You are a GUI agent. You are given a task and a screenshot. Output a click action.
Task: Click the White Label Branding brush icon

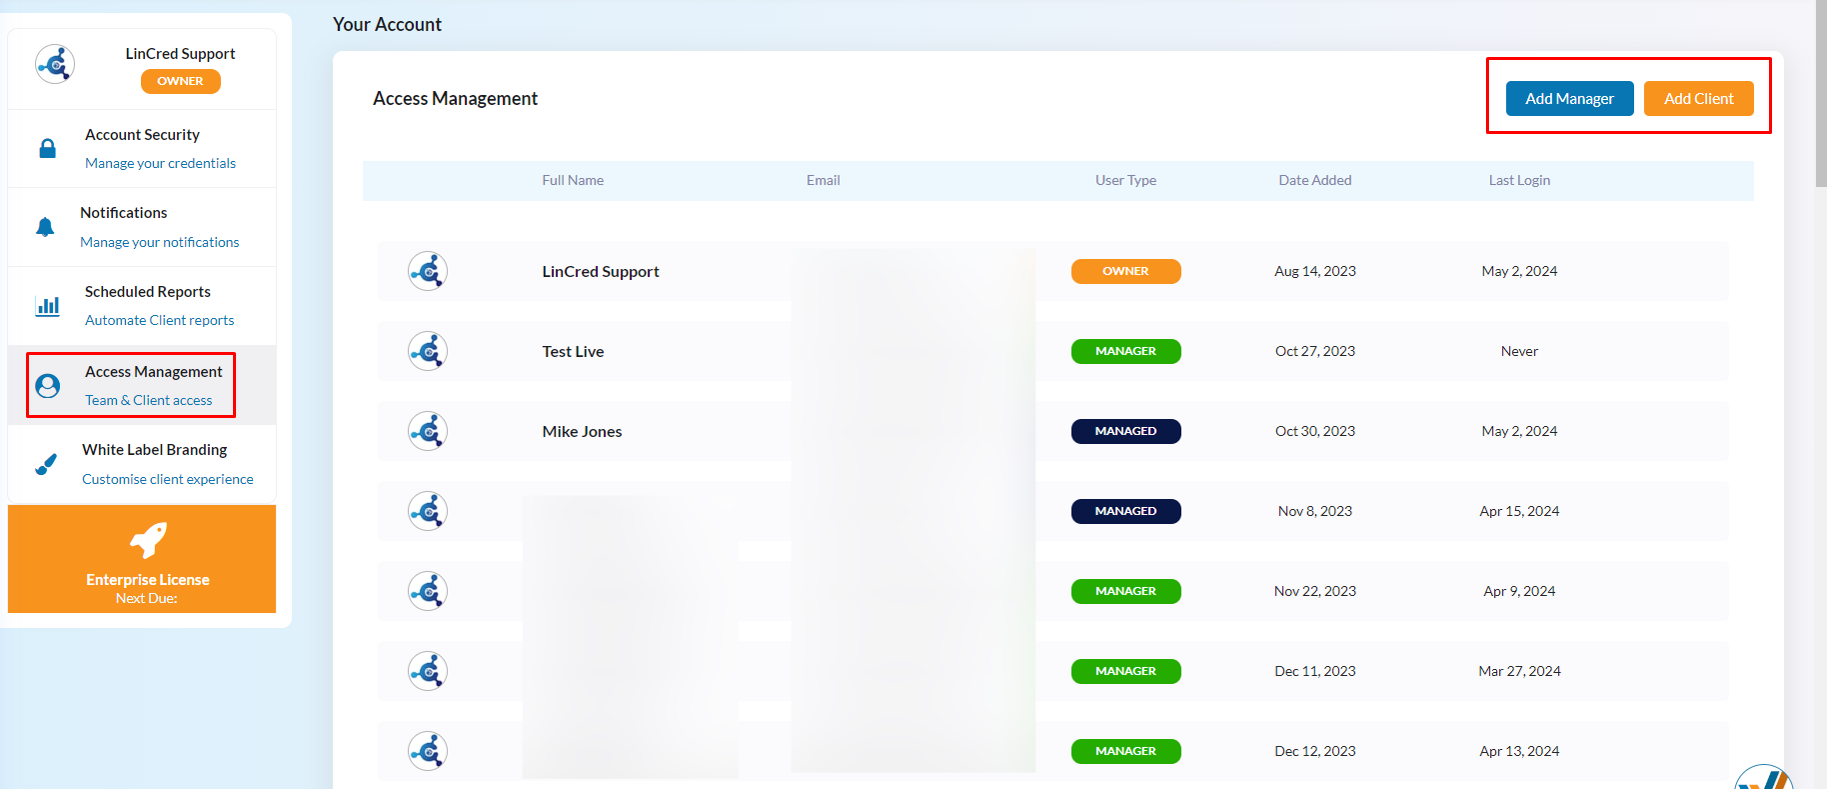[46, 464]
